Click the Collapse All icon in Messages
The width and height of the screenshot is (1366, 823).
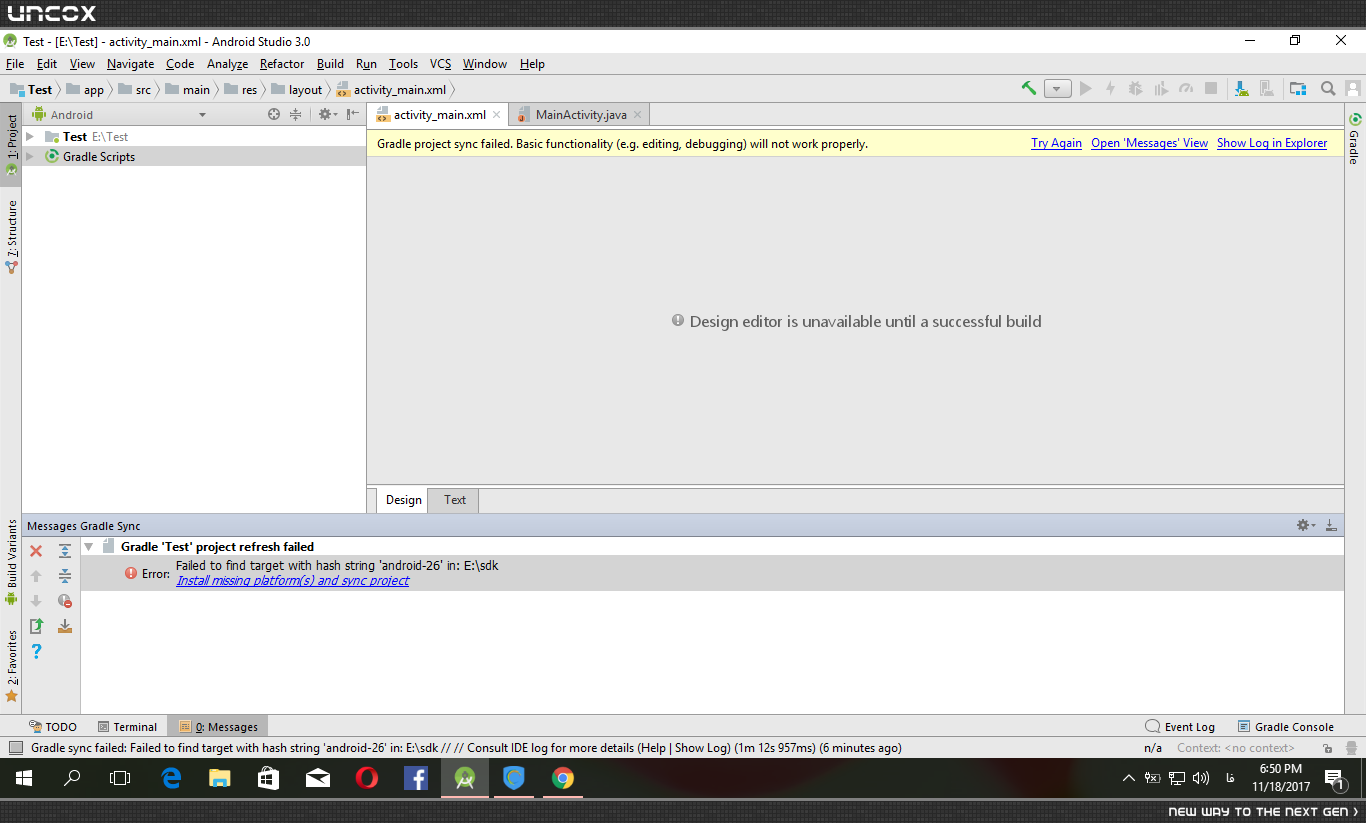click(65, 576)
